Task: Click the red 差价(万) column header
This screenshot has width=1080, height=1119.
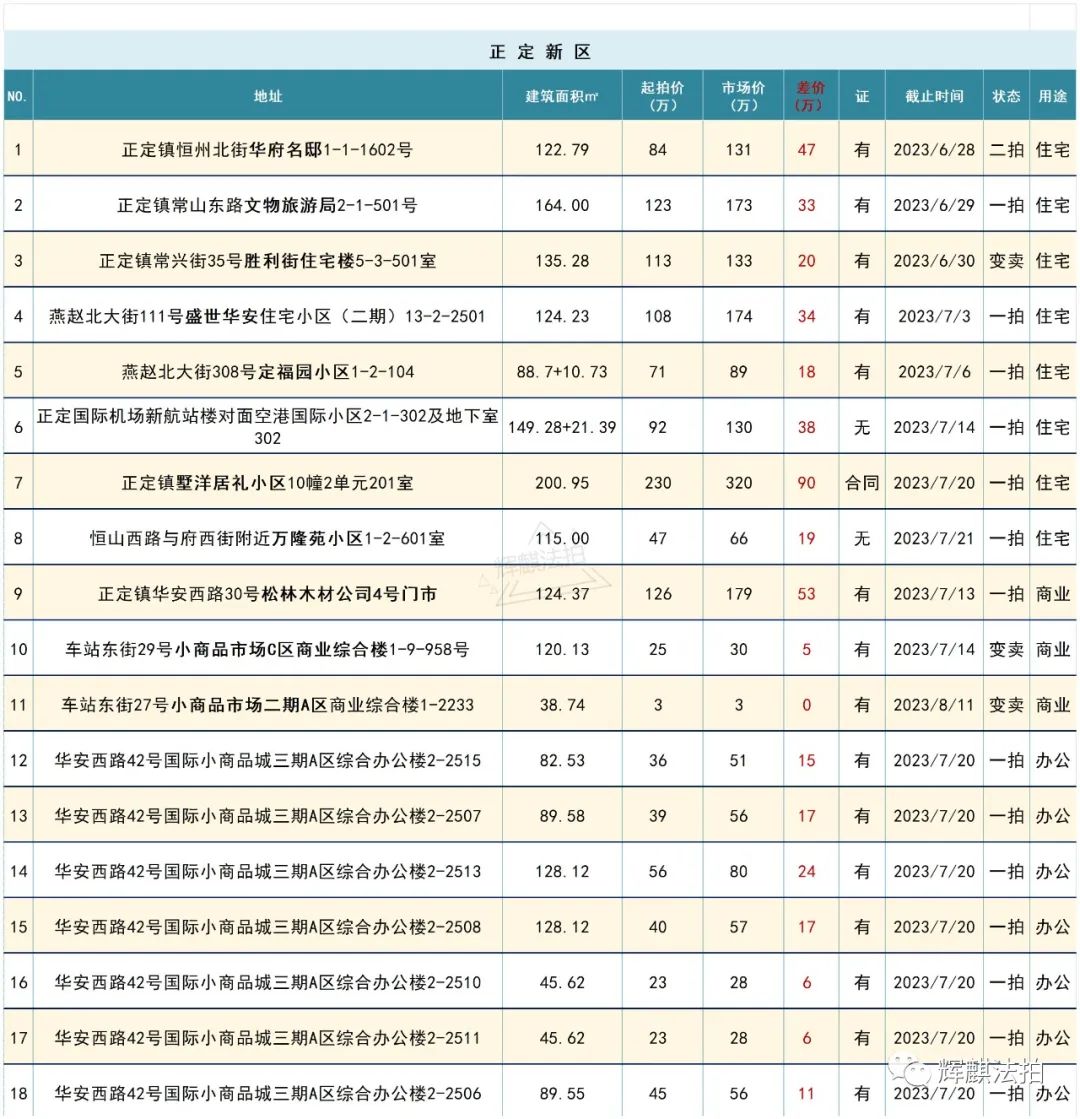Action: (x=810, y=96)
